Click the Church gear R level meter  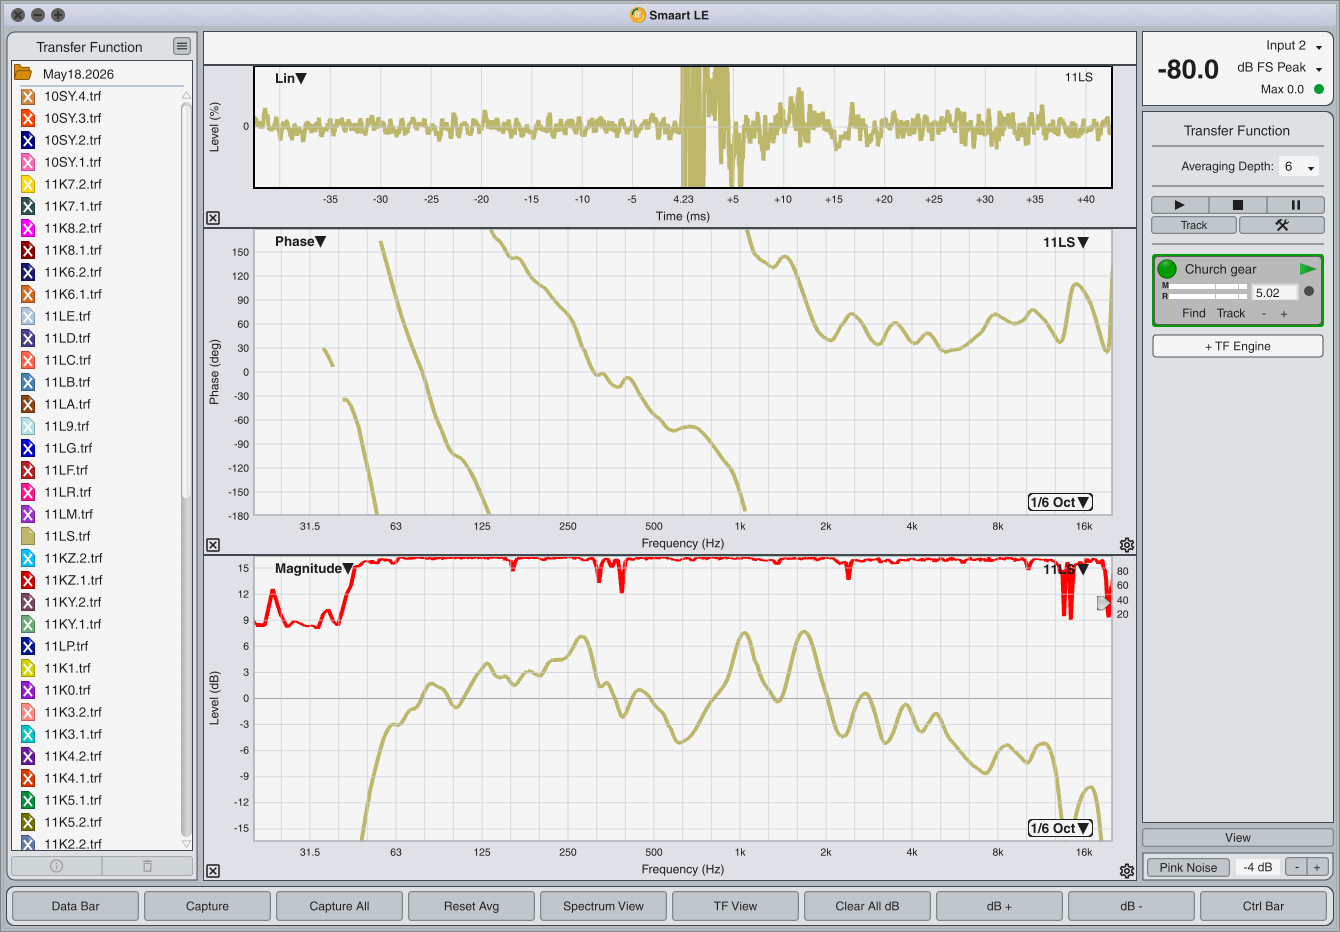[x=1208, y=296]
